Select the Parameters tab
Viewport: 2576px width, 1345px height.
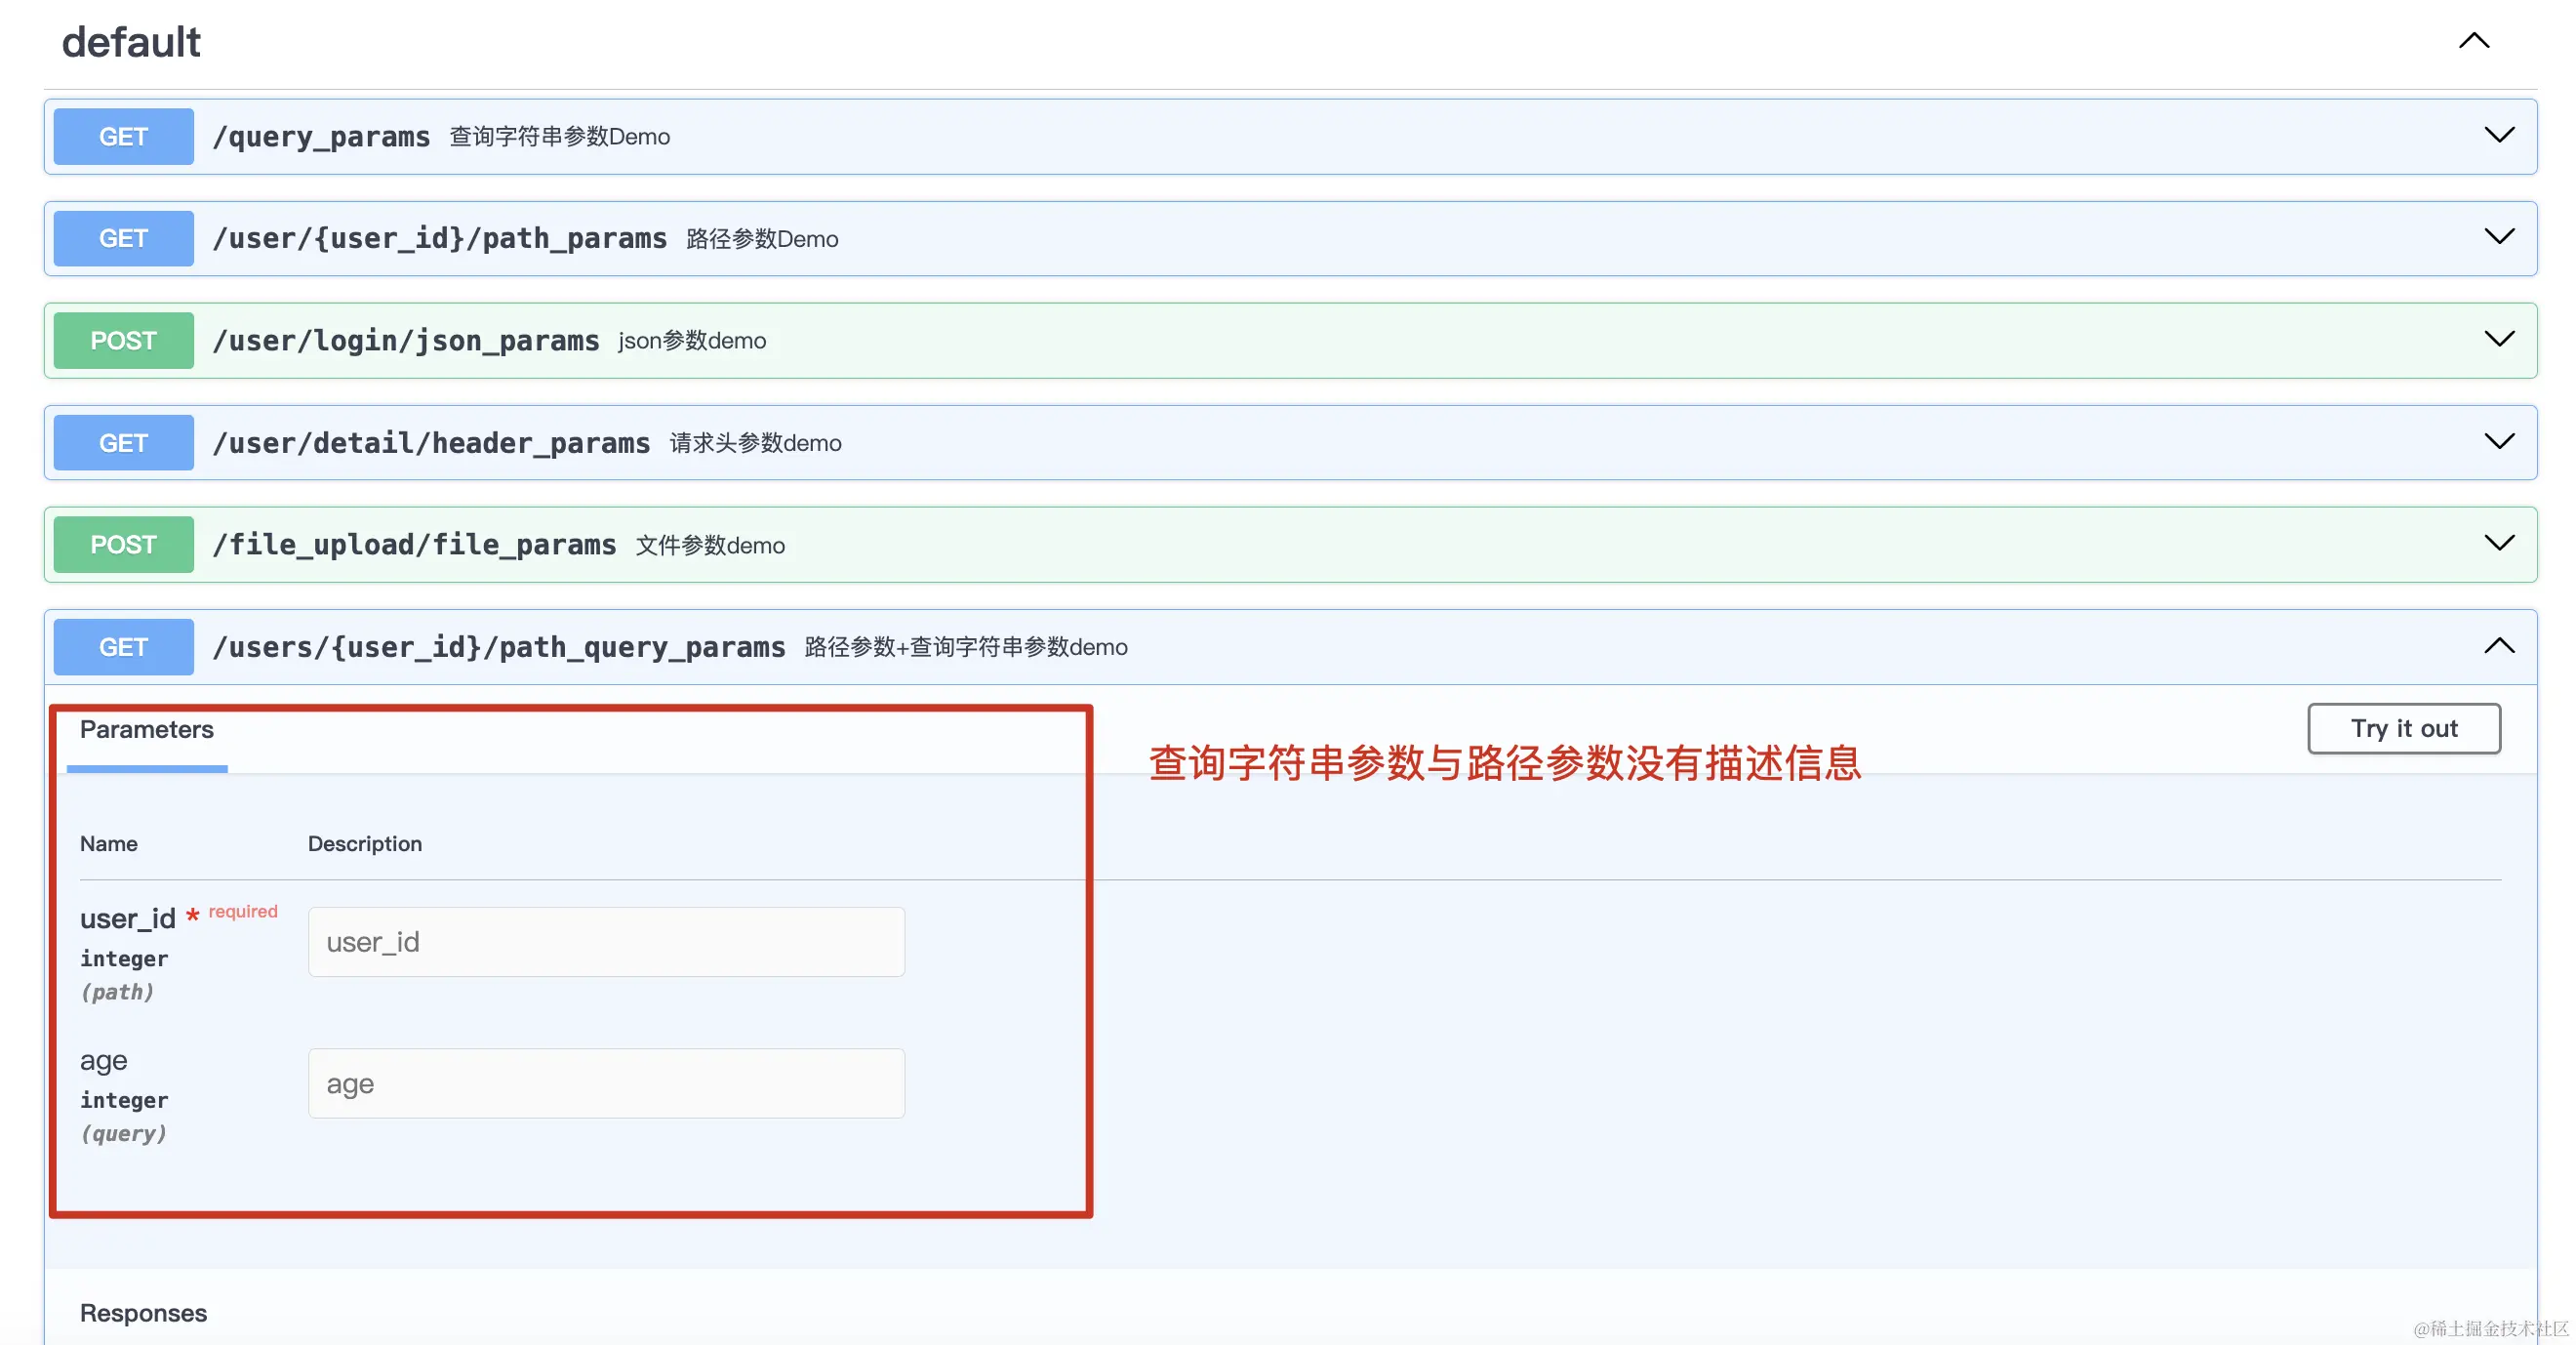tap(147, 730)
